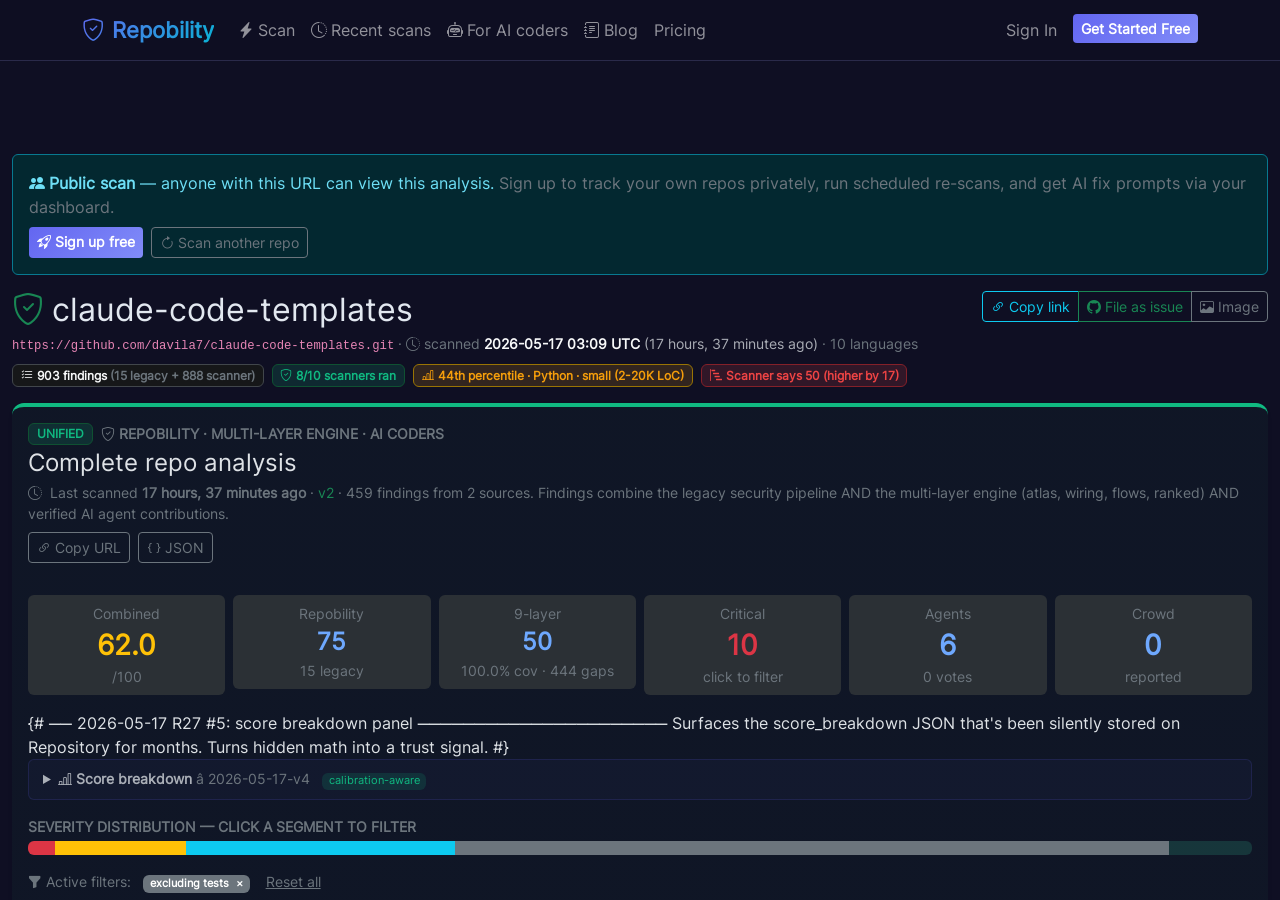Click the people icon beside Public scan
1280x900 pixels.
pyautogui.click(x=37, y=183)
